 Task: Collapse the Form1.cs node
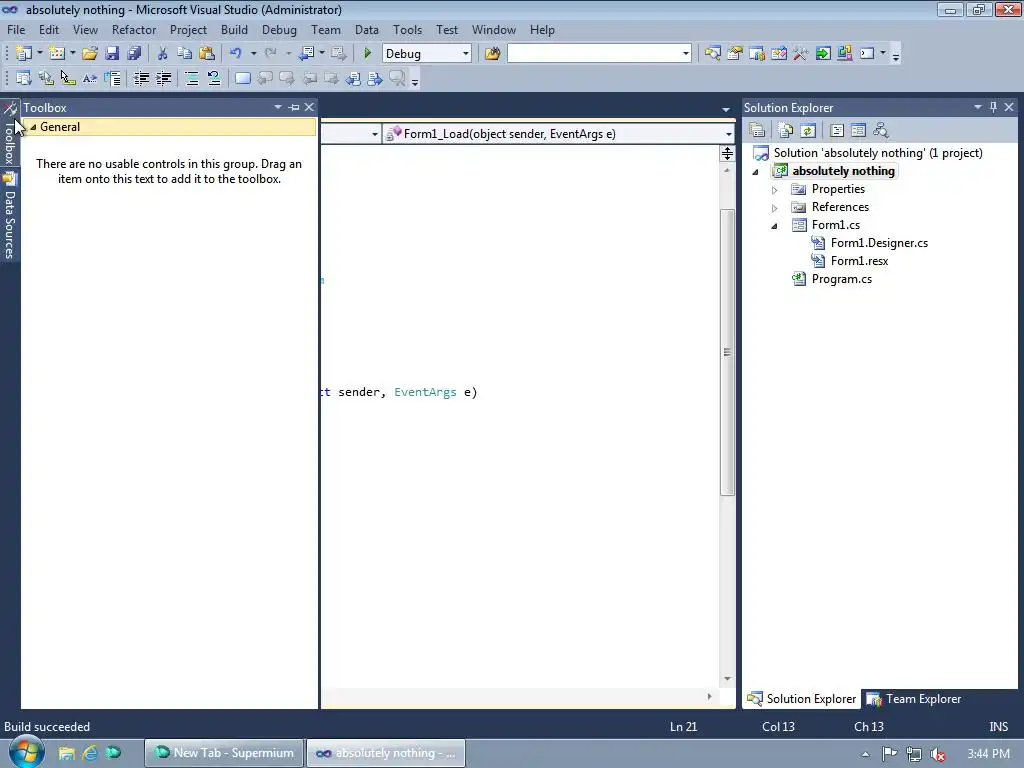pyautogui.click(x=775, y=226)
